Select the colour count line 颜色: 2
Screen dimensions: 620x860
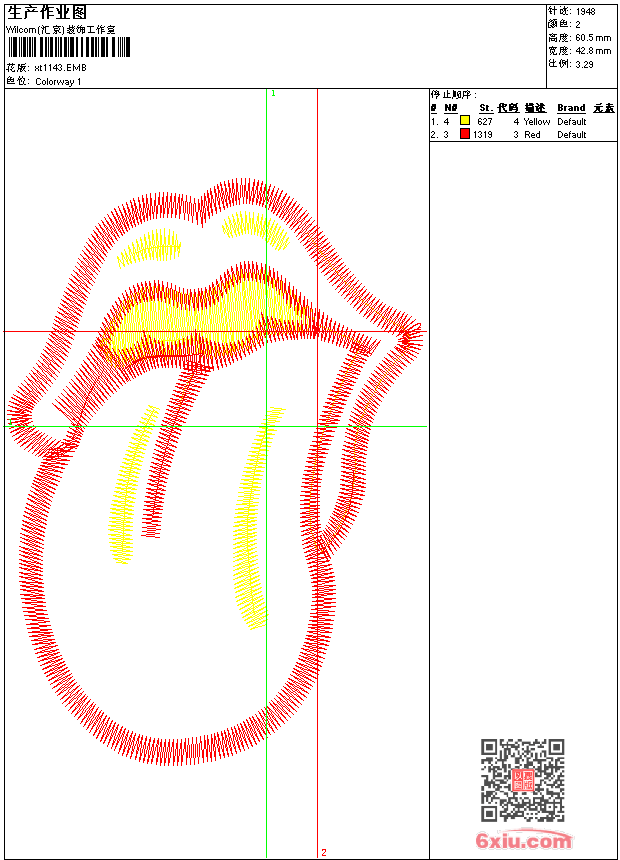coord(564,24)
